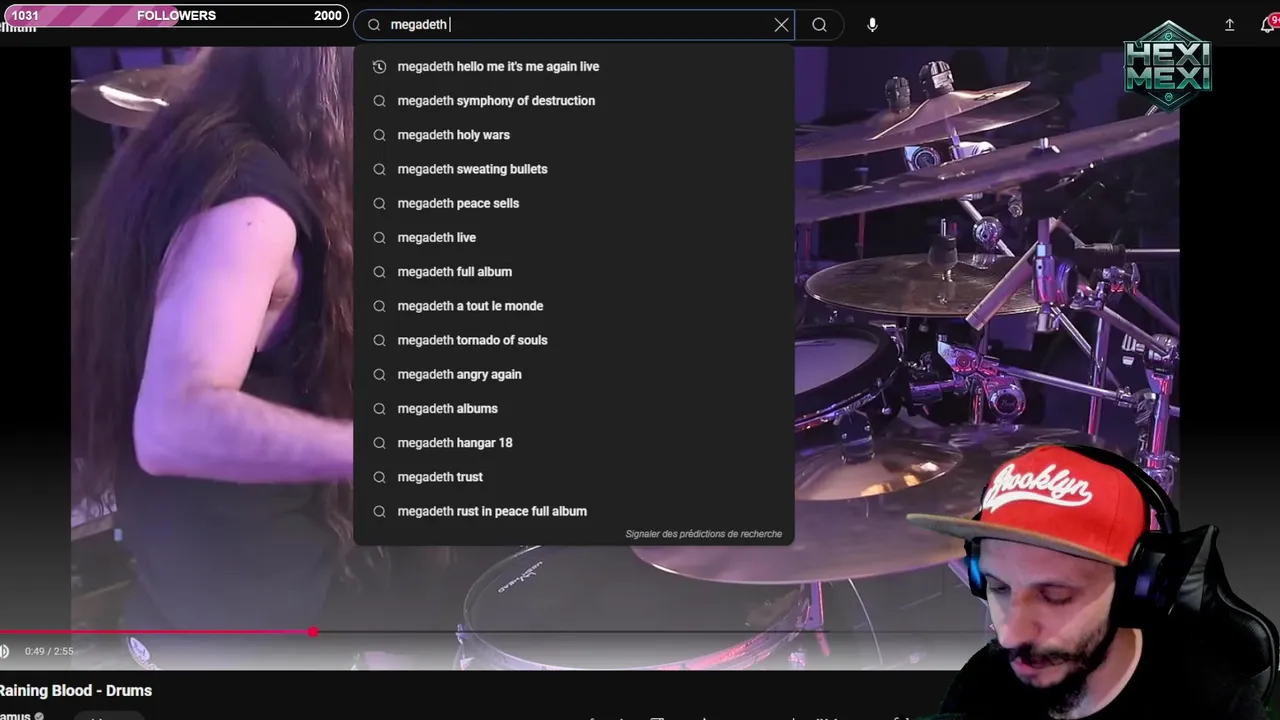Choose suggestion megadeth hello me it's me again live
This screenshot has height=720, width=1280.
[574, 67]
